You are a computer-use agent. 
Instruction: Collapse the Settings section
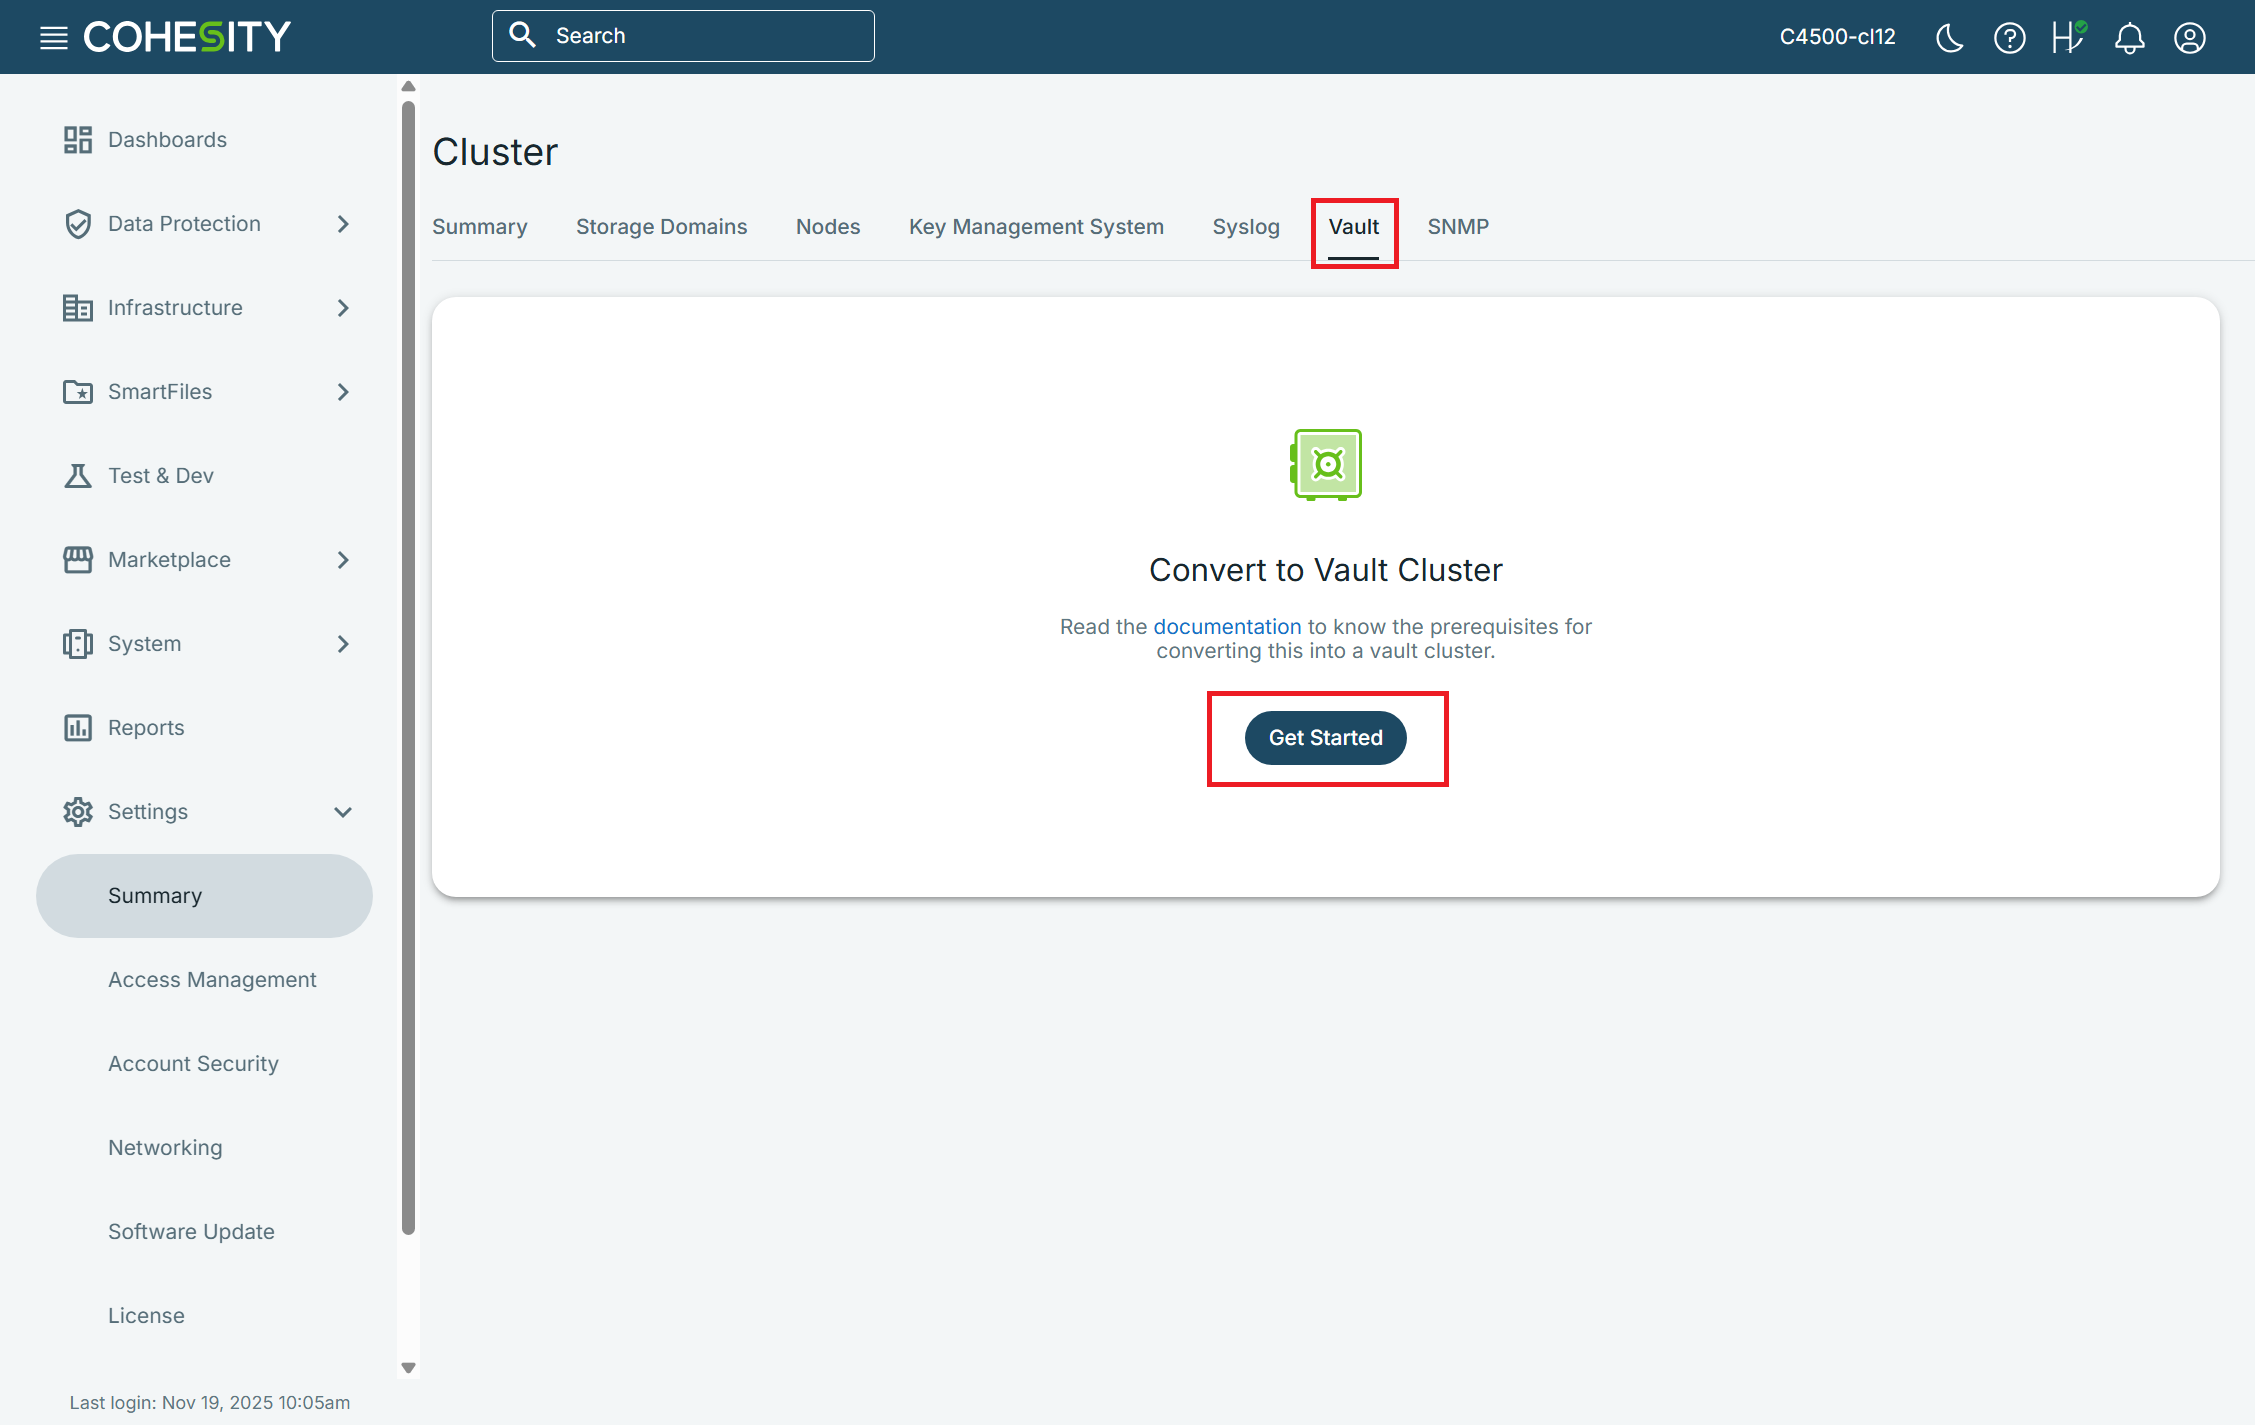point(343,812)
